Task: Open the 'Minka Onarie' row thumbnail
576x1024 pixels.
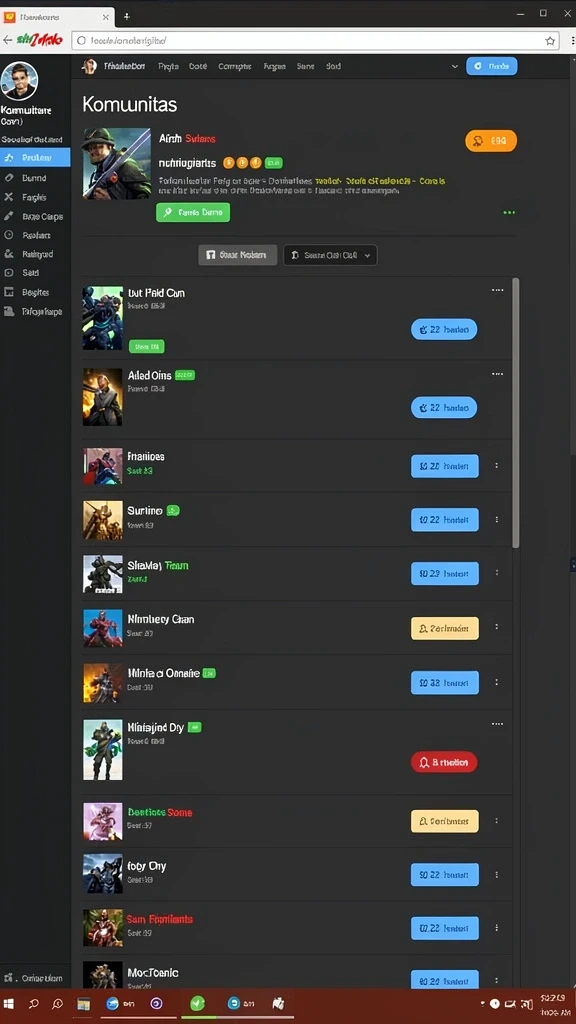Action: [103, 683]
